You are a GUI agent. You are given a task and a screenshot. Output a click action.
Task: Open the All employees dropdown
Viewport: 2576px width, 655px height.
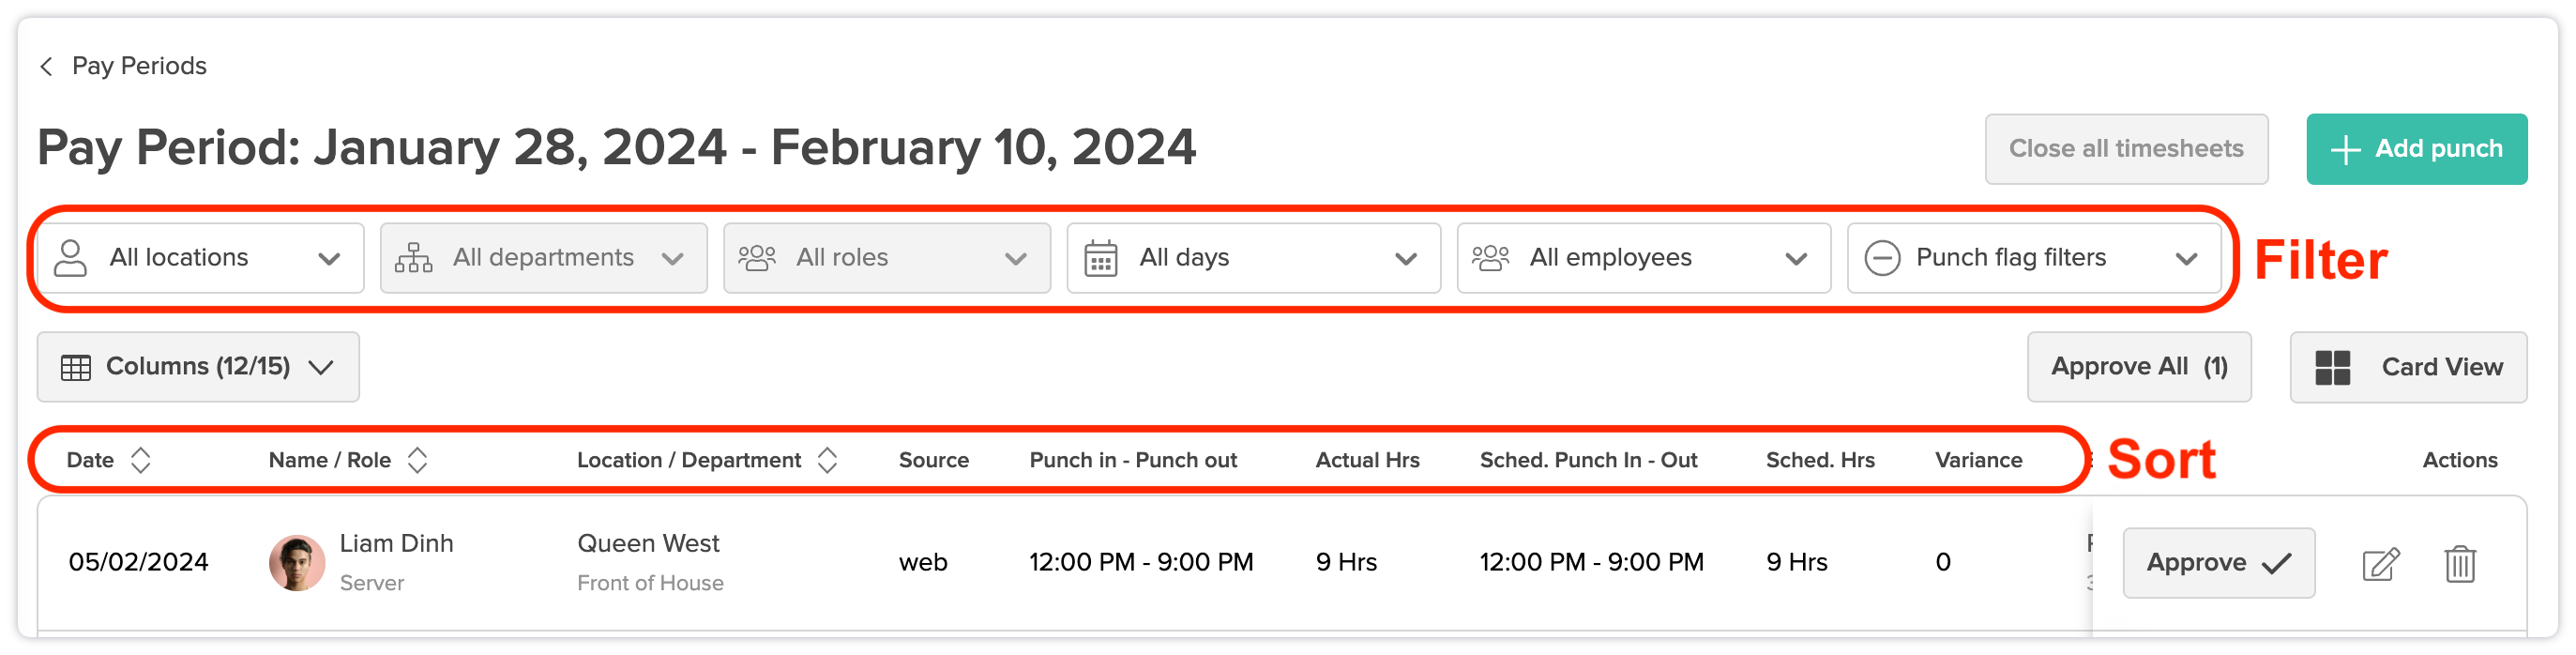(1643, 258)
